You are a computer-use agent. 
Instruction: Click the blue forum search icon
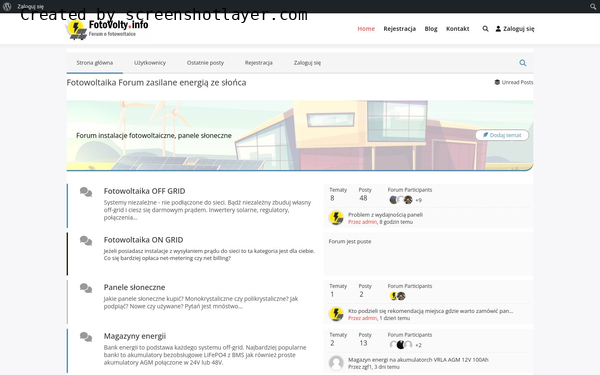pos(523,63)
